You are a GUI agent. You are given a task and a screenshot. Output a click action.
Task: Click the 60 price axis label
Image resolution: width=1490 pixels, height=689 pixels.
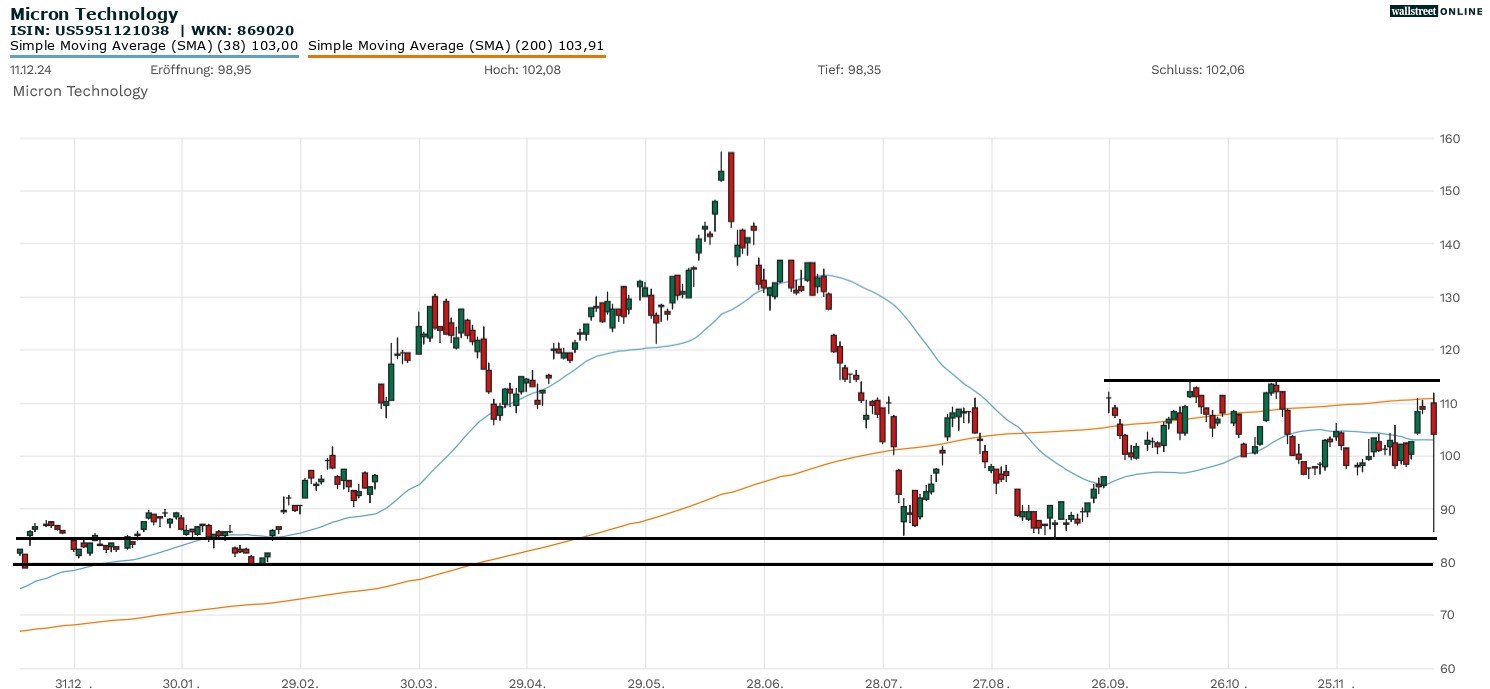1446,668
